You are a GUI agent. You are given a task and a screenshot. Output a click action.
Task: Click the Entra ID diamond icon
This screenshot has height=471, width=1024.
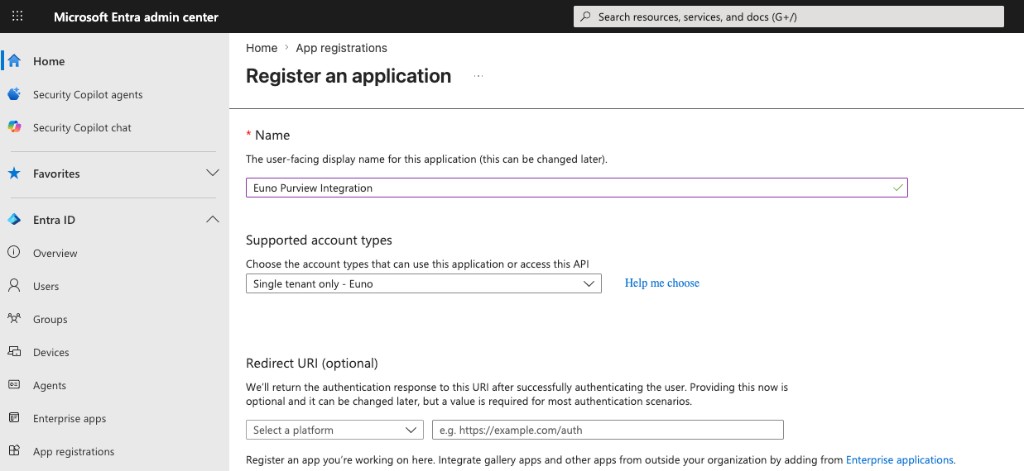pos(14,220)
